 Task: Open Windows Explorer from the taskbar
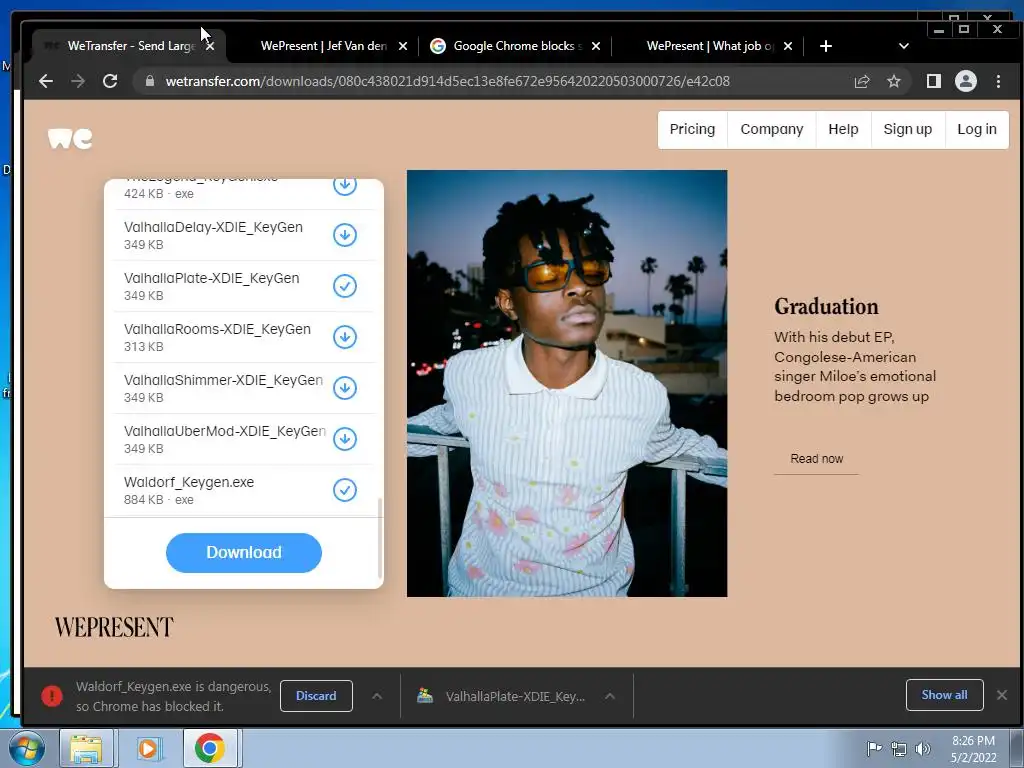(86, 748)
